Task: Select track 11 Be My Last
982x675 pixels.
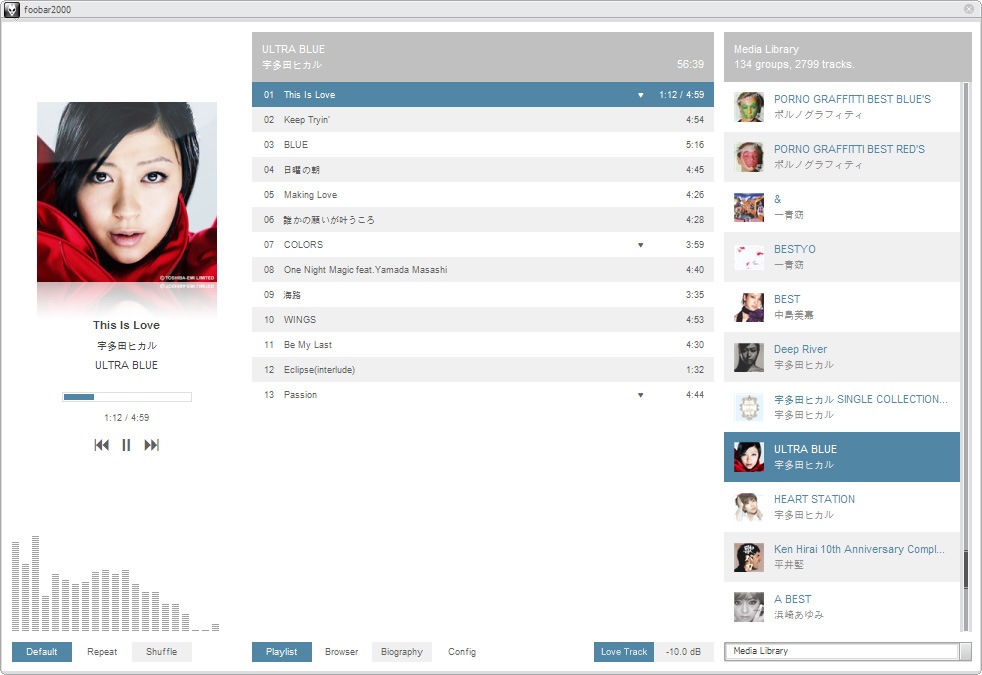Action: (x=483, y=344)
